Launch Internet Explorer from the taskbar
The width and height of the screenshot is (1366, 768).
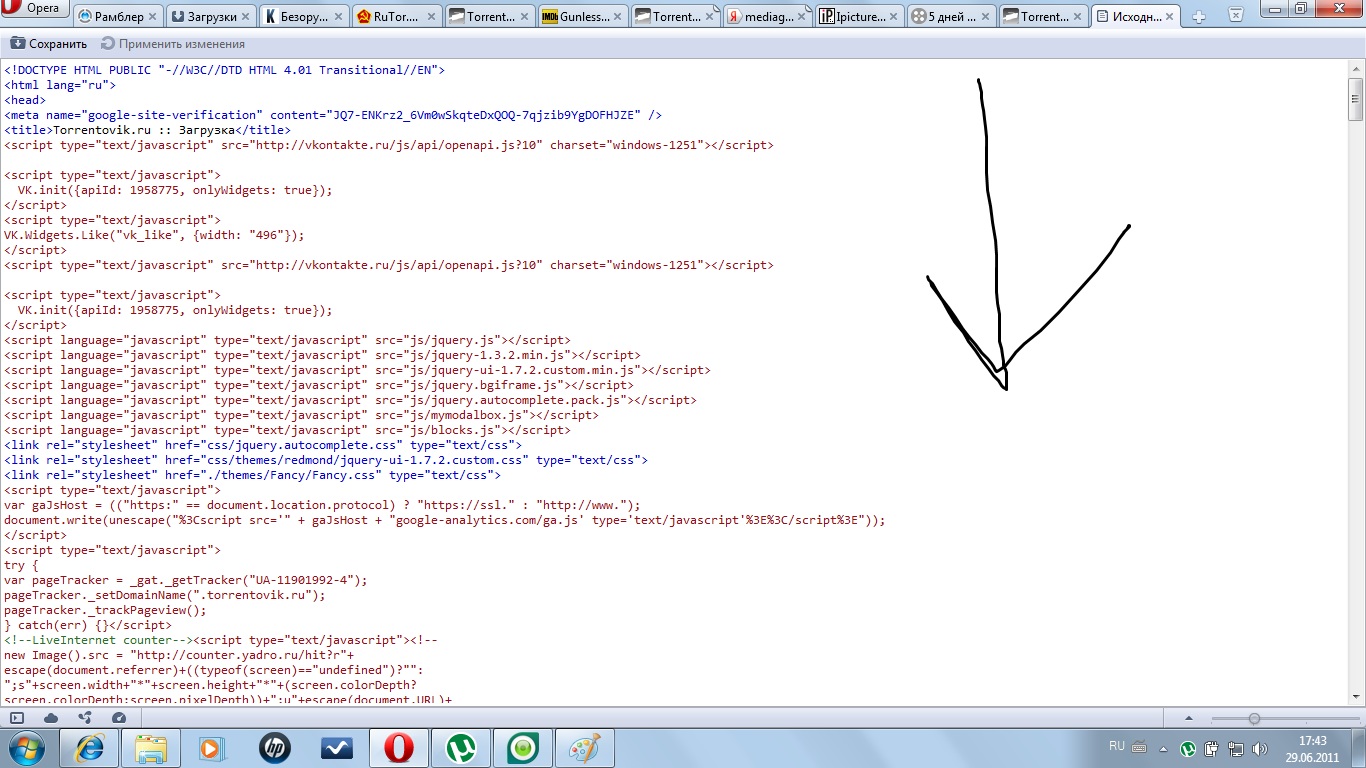click(x=90, y=748)
